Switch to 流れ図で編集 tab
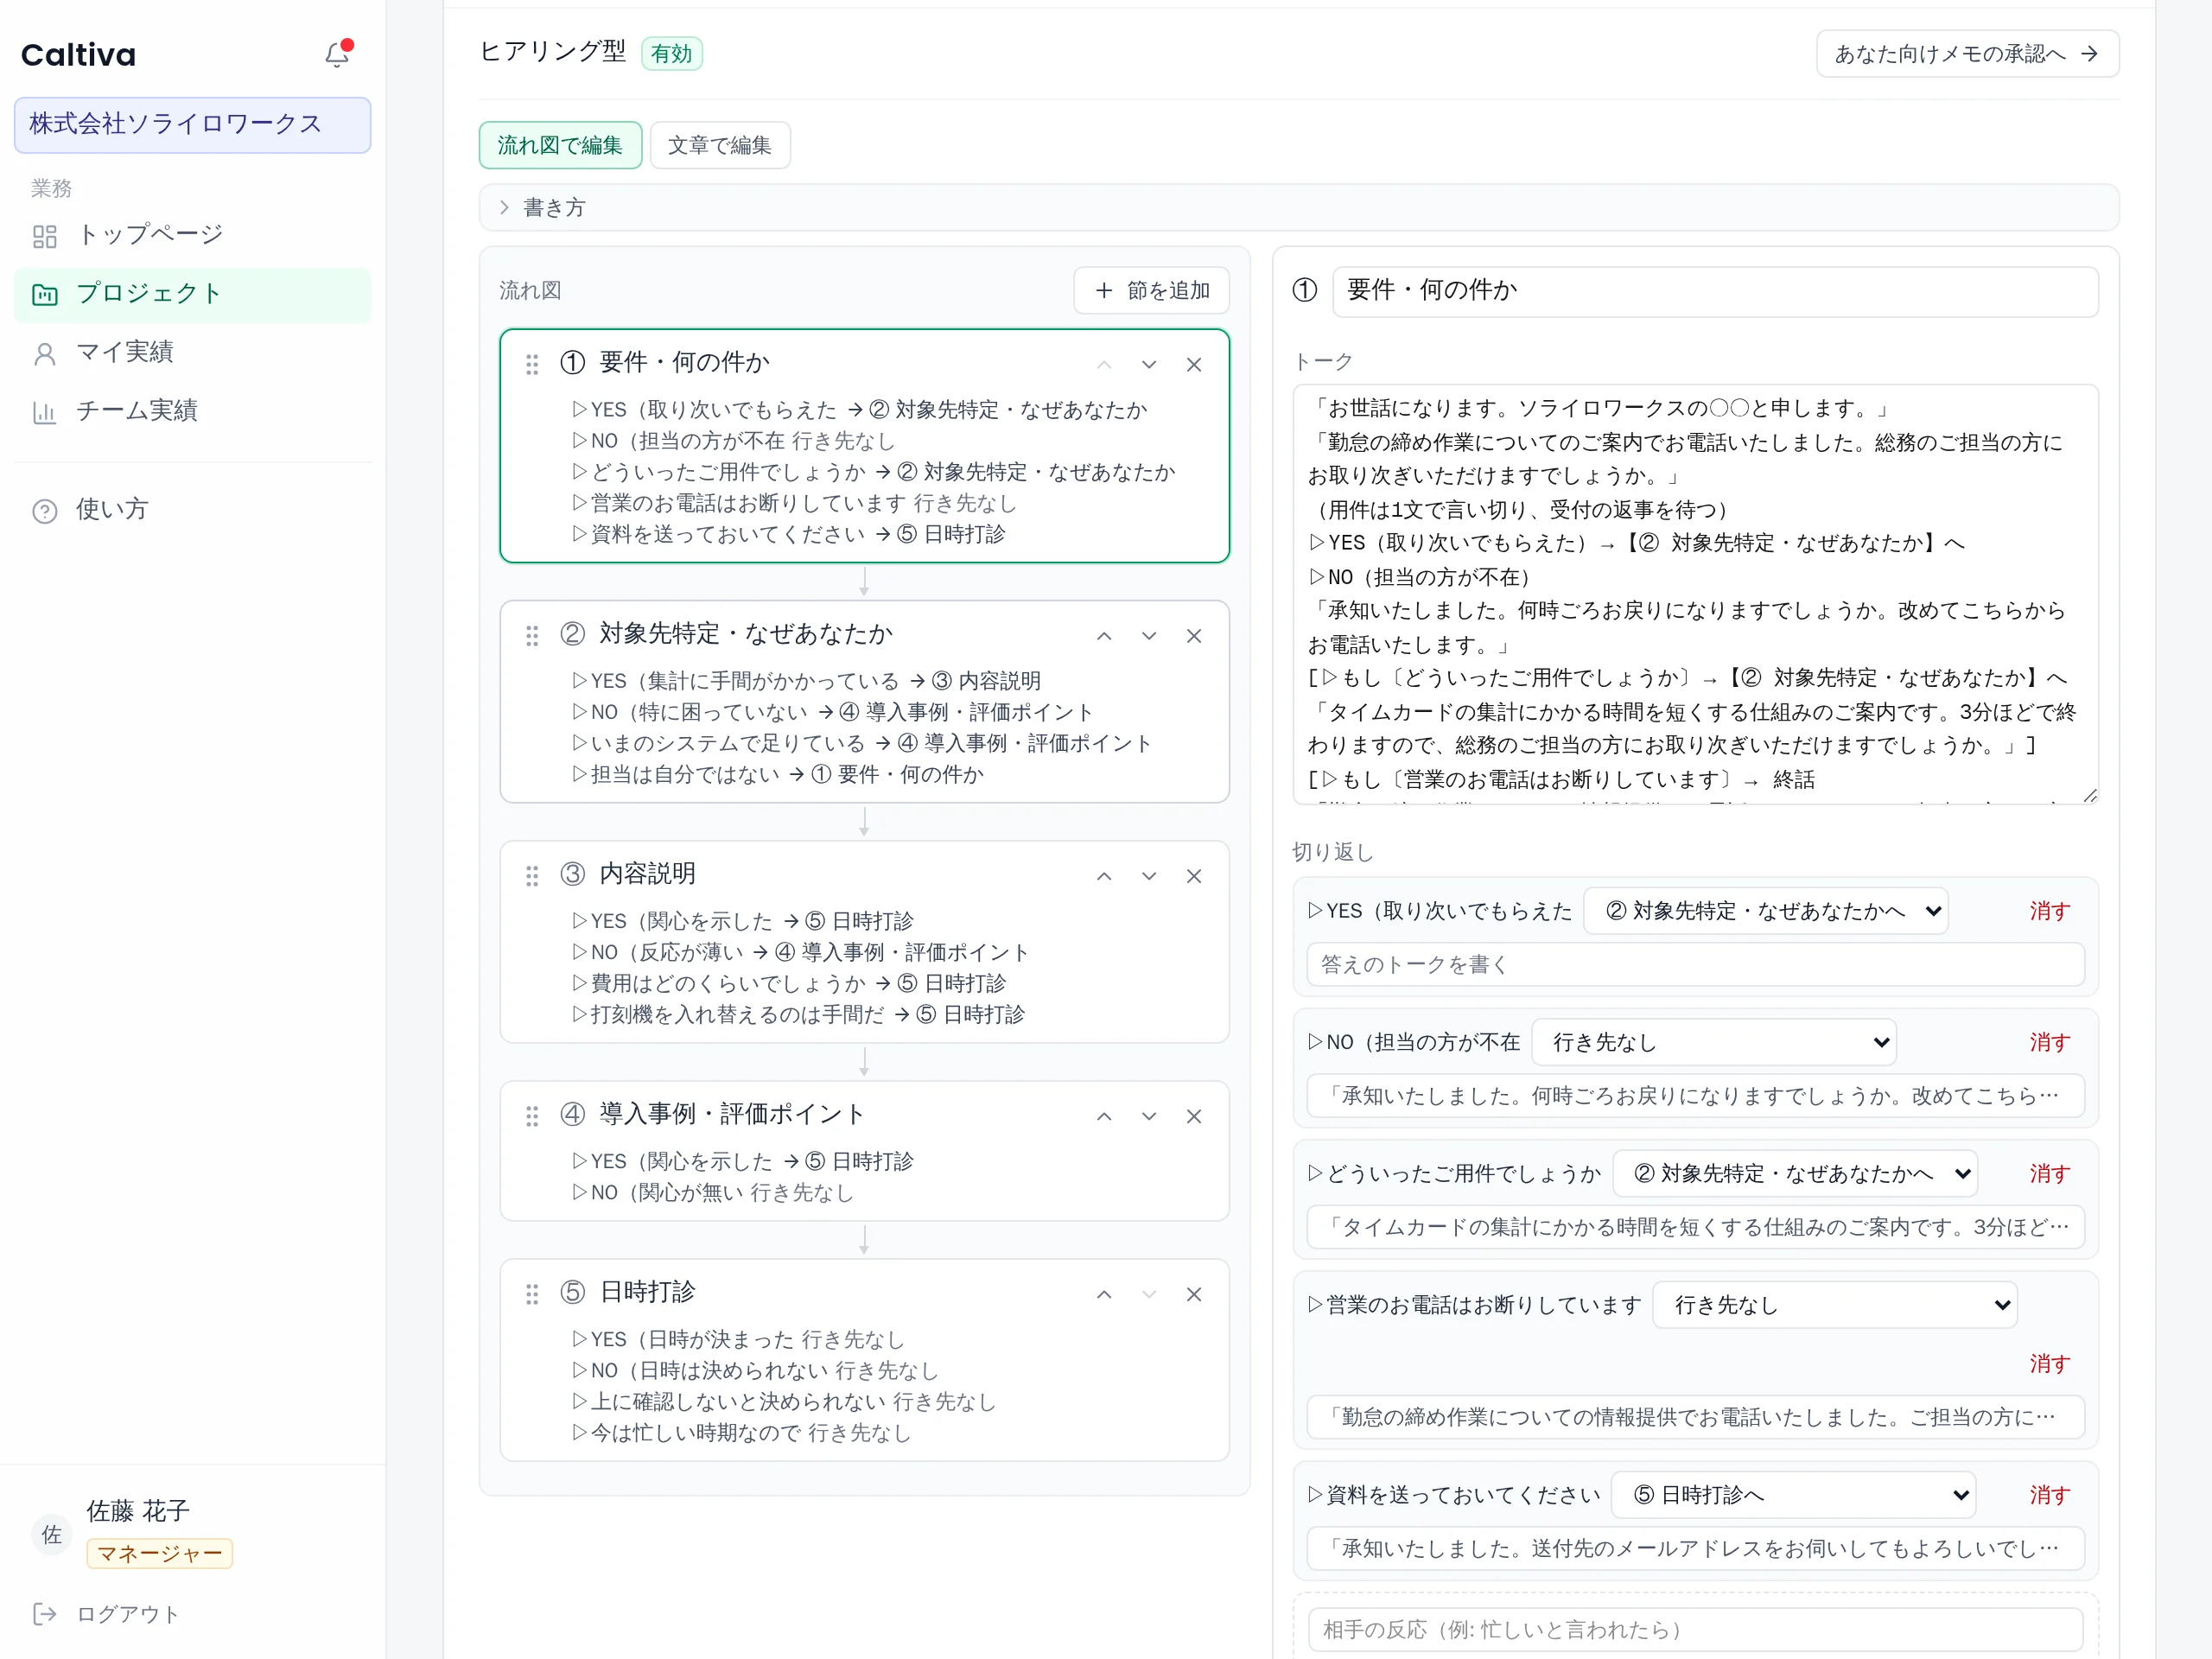 (x=560, y=145)
